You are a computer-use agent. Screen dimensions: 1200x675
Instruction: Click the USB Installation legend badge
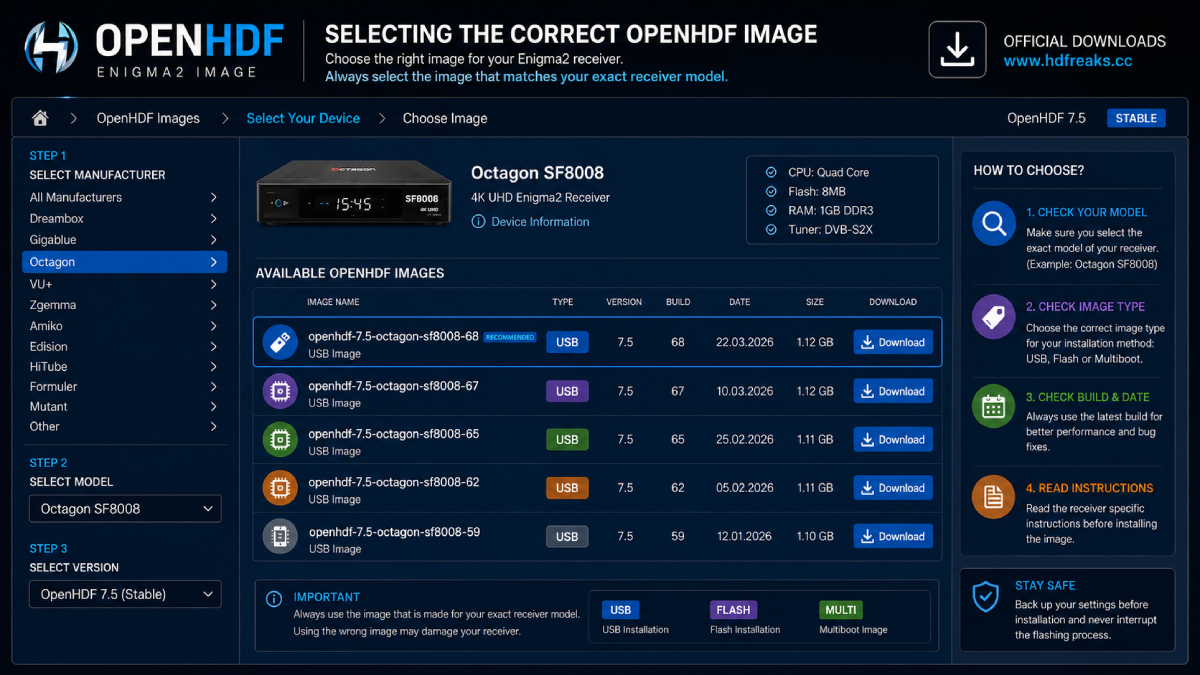point(620,609)
